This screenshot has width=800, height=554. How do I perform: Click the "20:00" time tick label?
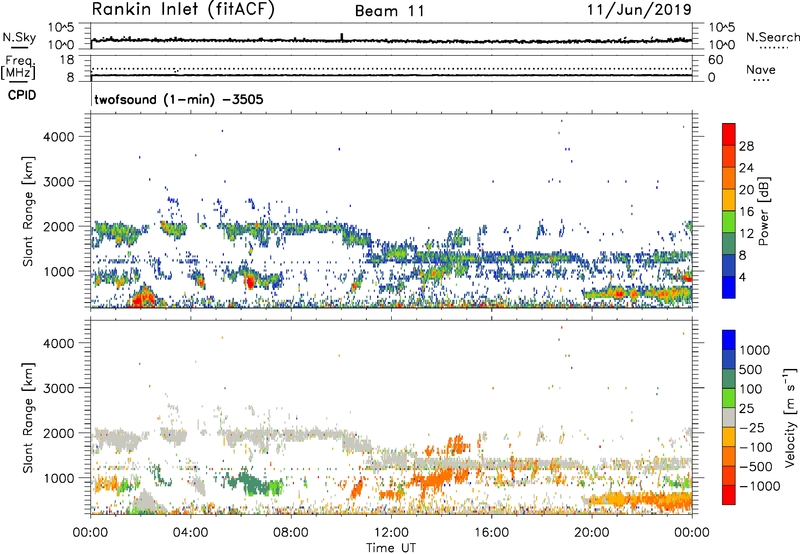tap(592, 533)
